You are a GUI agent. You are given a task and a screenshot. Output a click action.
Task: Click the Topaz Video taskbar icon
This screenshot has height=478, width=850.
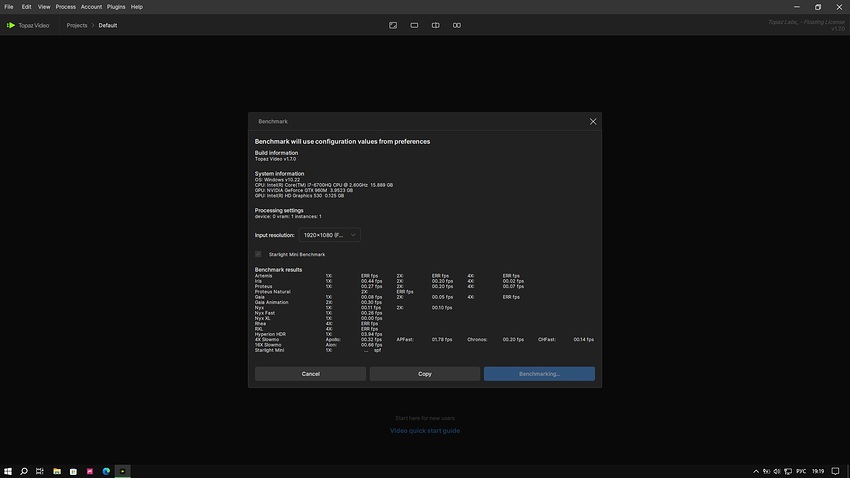coord(123,471)
